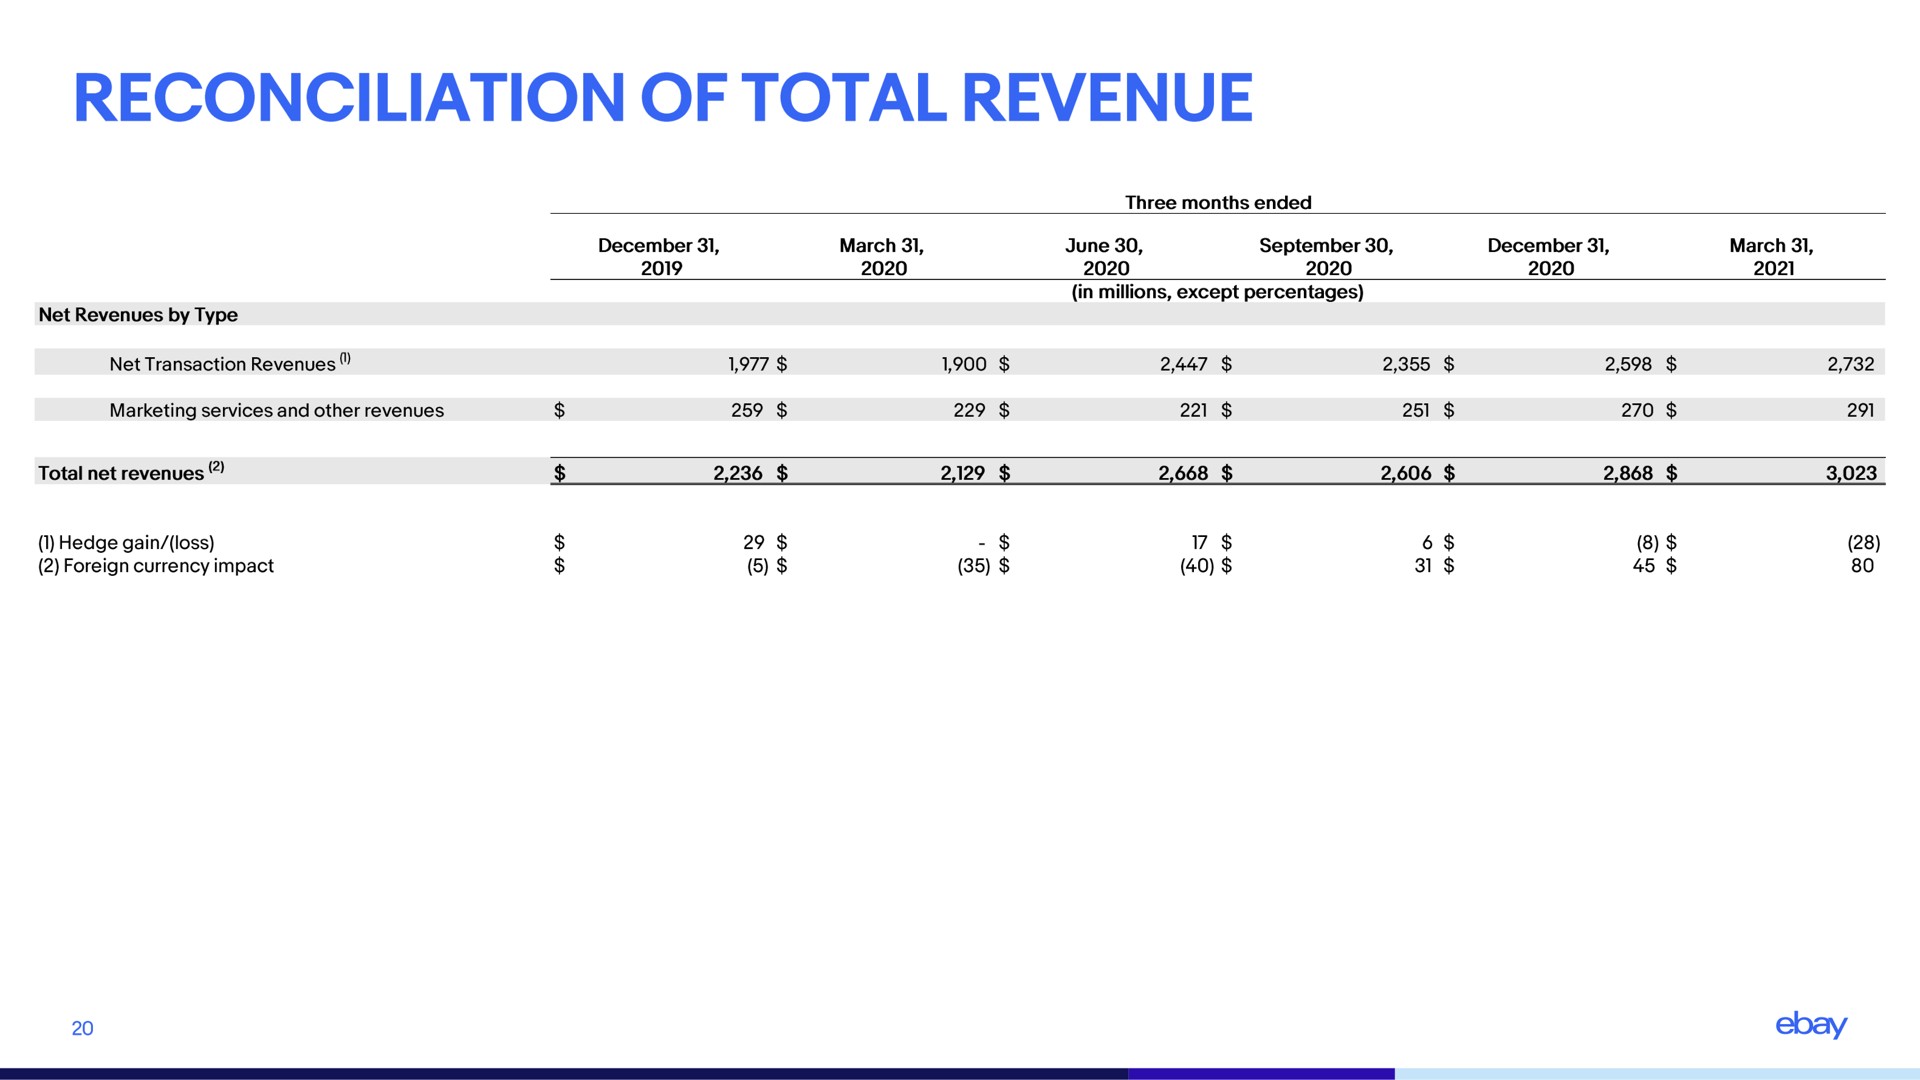The height and width of the screenshot is (1080, 1920).
Task: Click '(2) Foreign currency impact' footnote label
Action: coord(155,566)
